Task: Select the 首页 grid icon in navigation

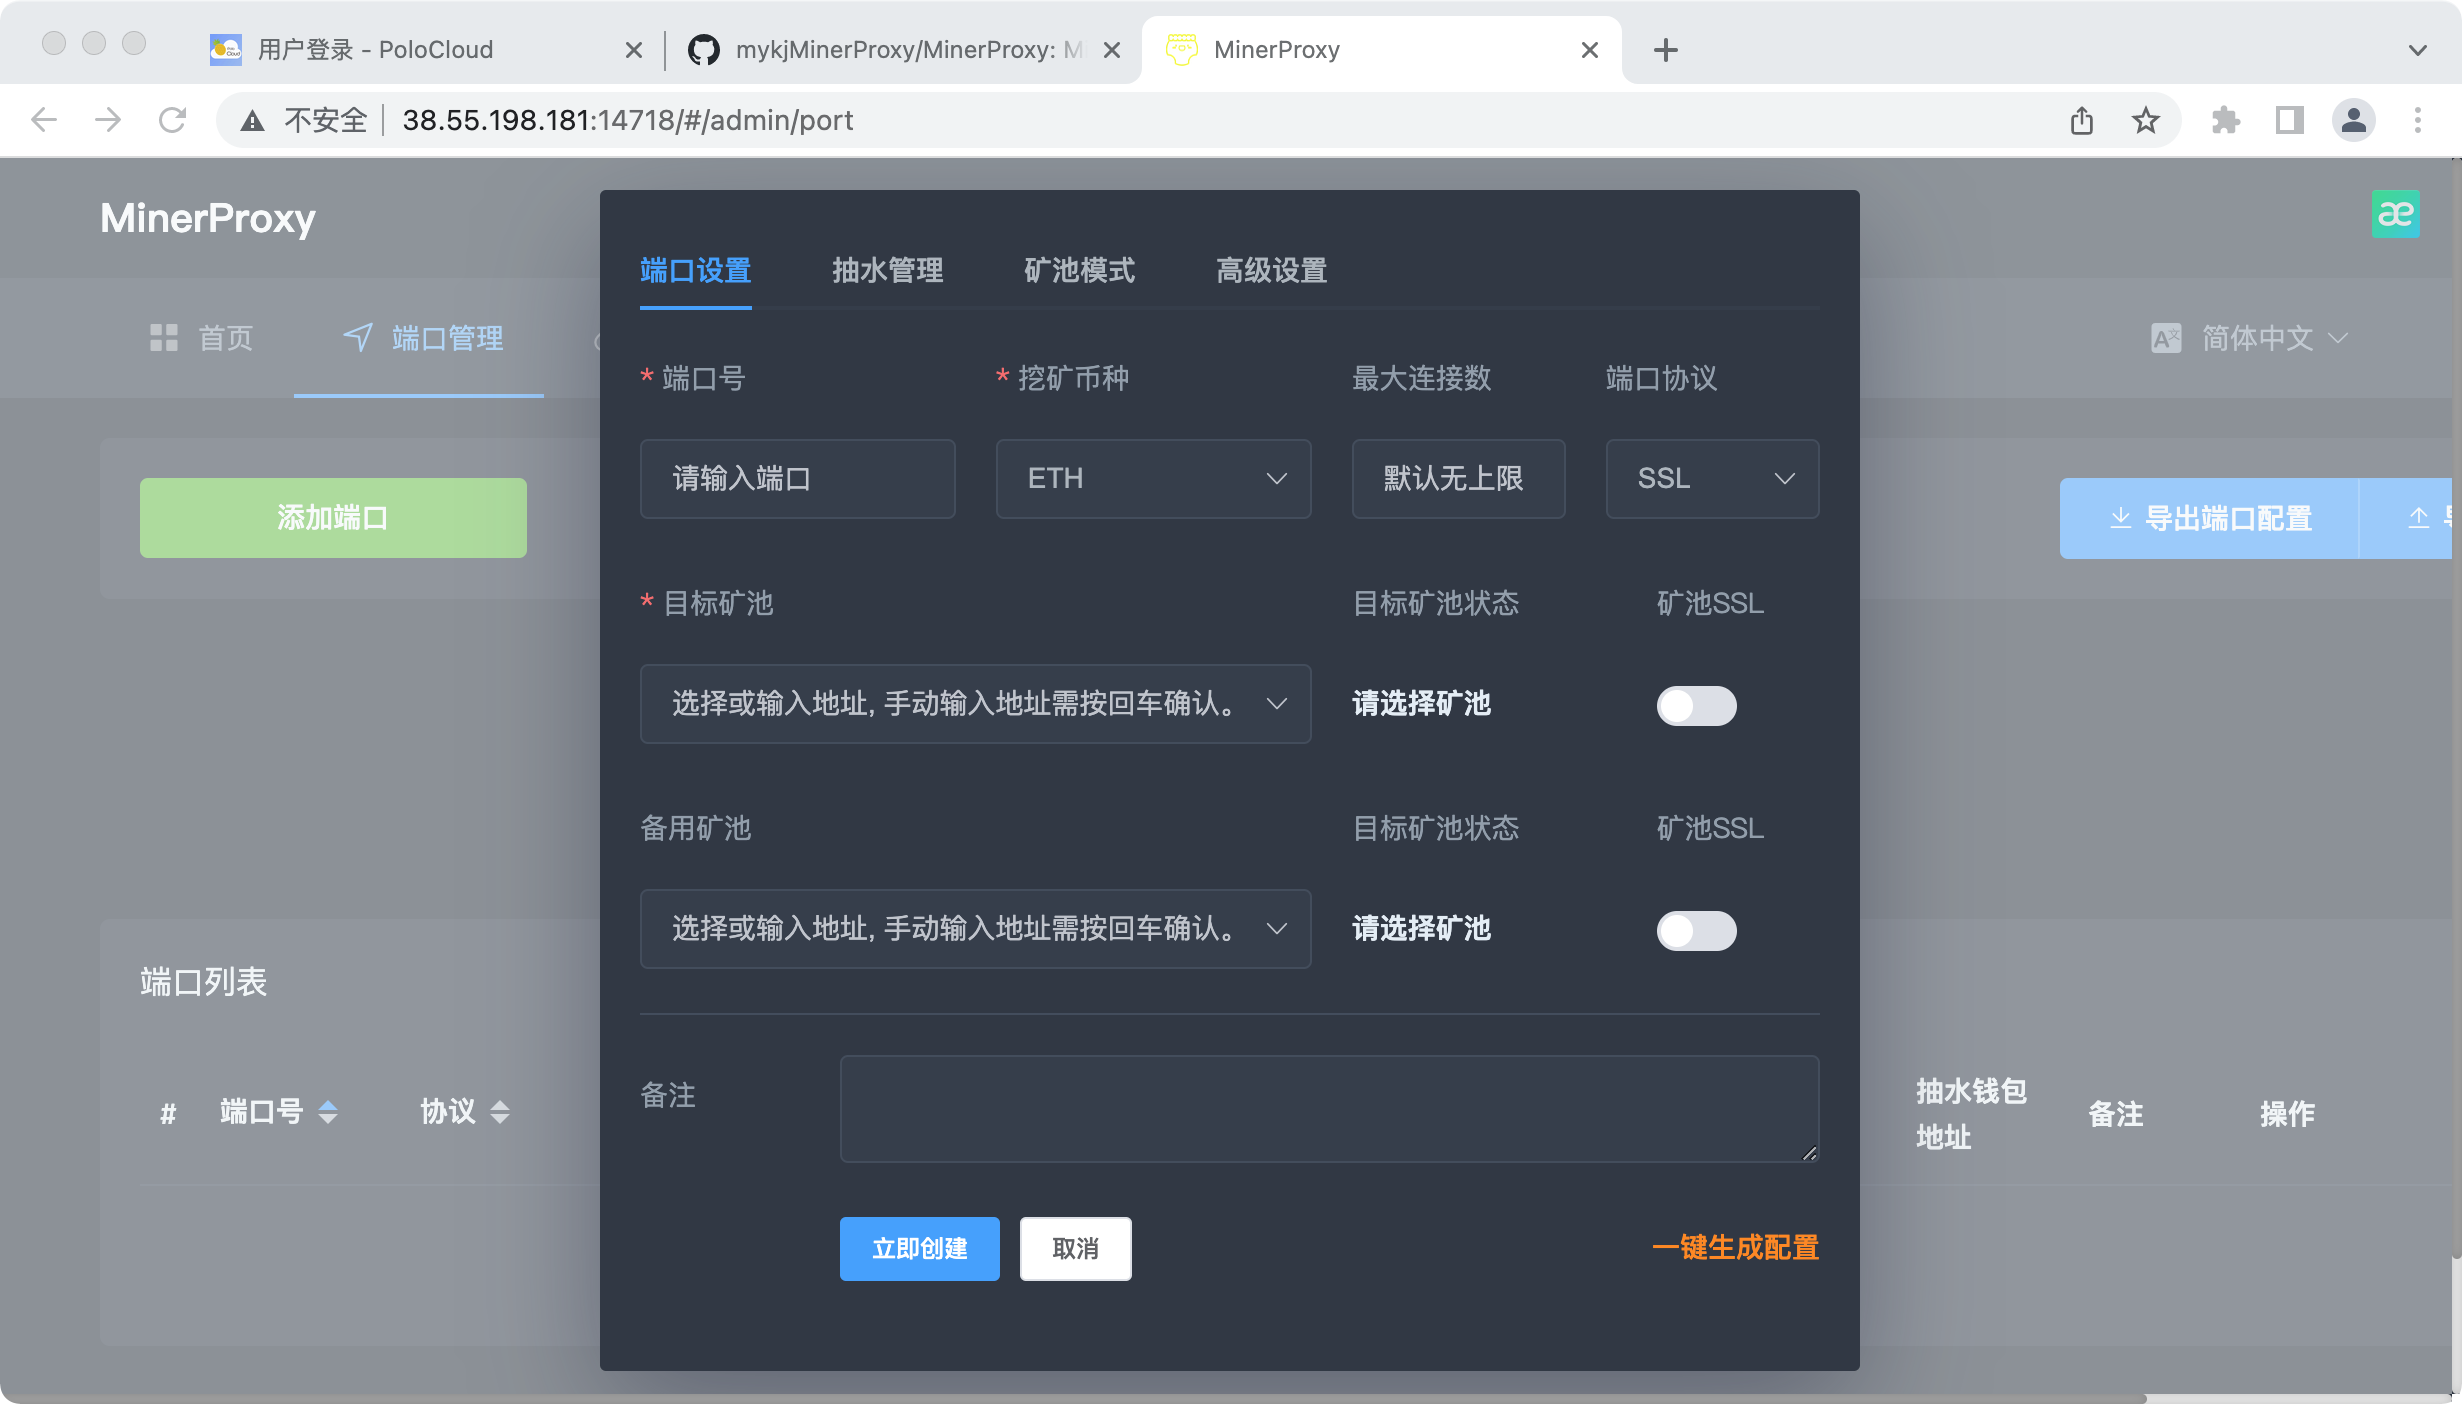Action: point(165,338)
